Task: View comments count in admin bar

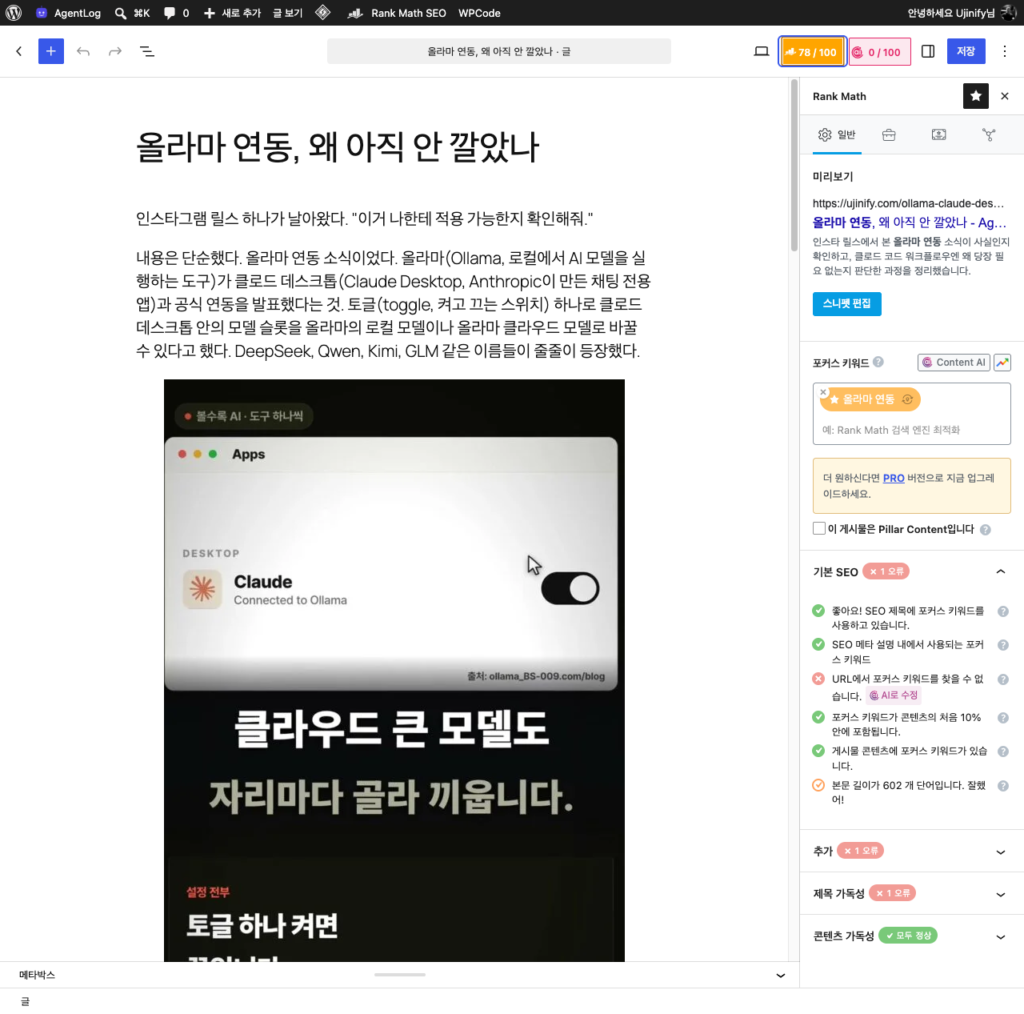Action: pyautogui.click(x=176, y=12)
